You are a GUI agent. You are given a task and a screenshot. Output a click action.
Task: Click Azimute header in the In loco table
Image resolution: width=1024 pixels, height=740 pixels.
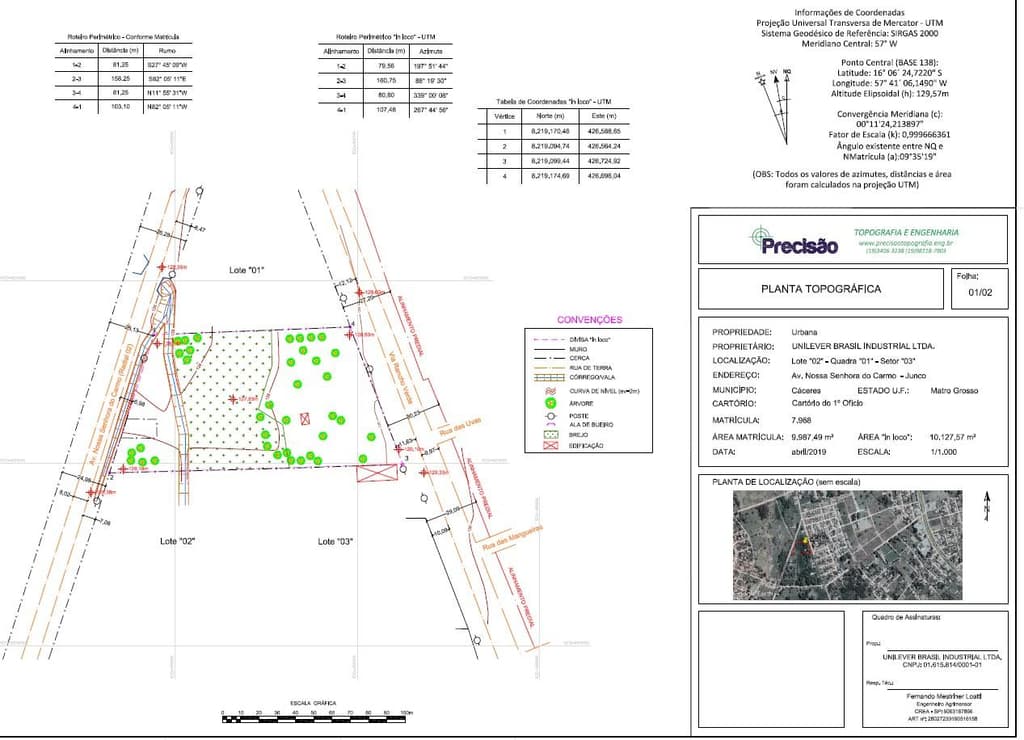coord(430,51)
